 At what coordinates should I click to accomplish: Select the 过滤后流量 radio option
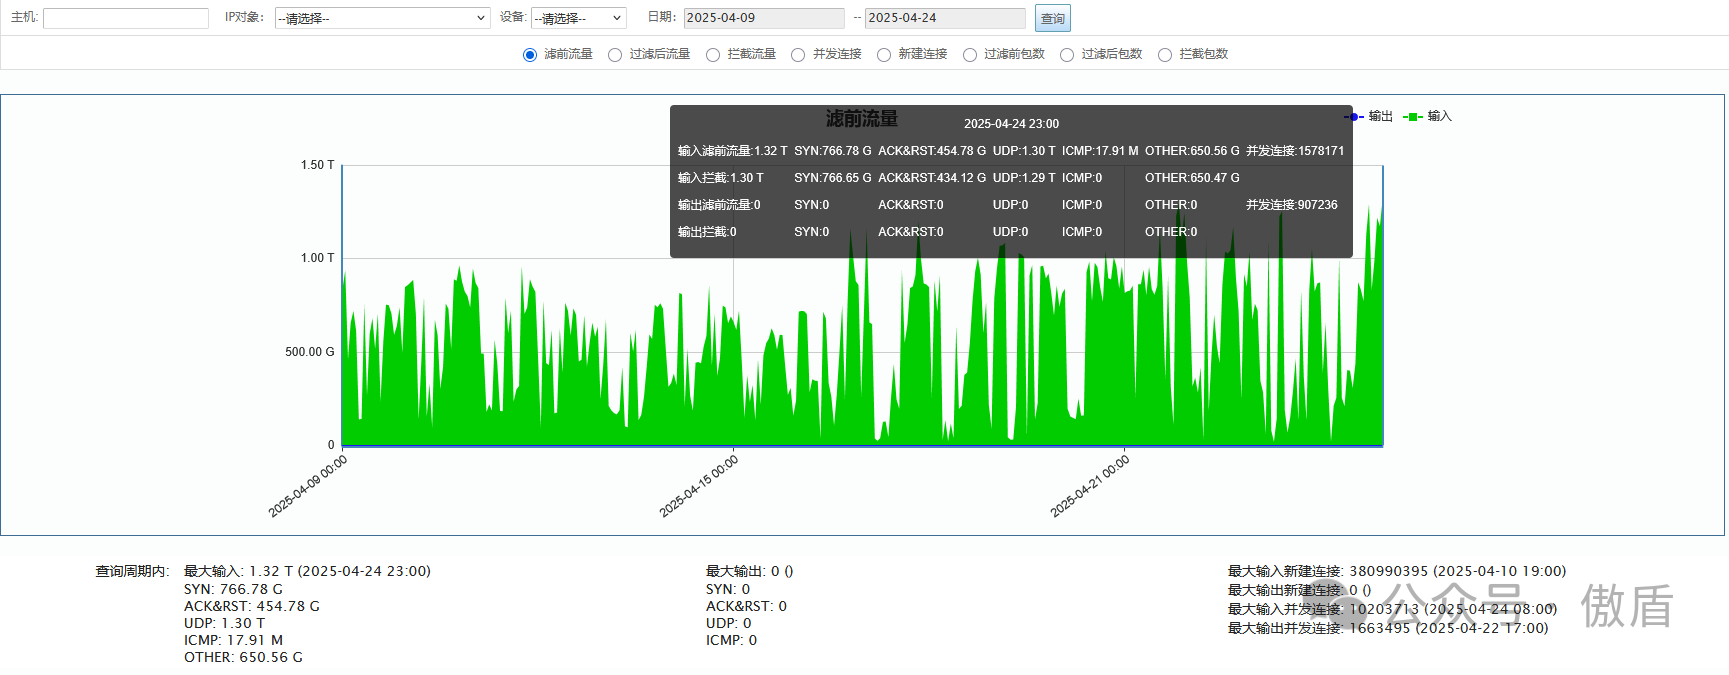tap(615, 55)
